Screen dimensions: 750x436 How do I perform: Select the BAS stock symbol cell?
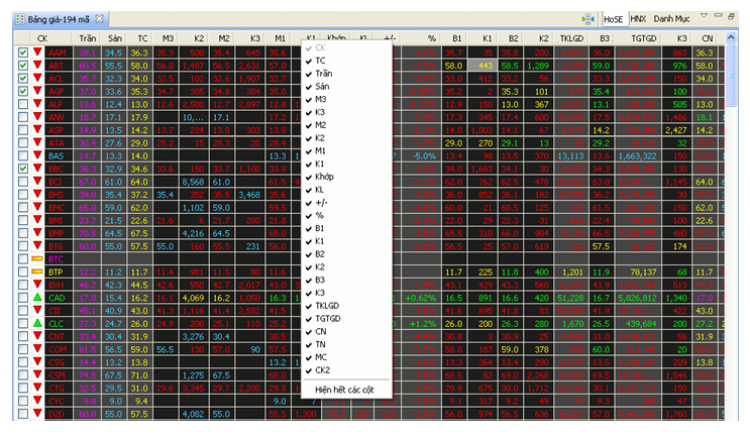point(57,155)
